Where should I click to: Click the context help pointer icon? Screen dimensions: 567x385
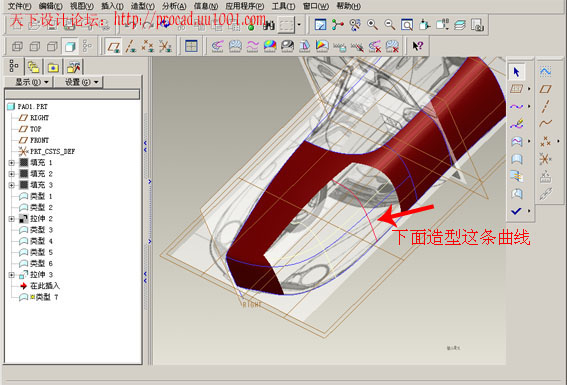click(x=418, y=46)
